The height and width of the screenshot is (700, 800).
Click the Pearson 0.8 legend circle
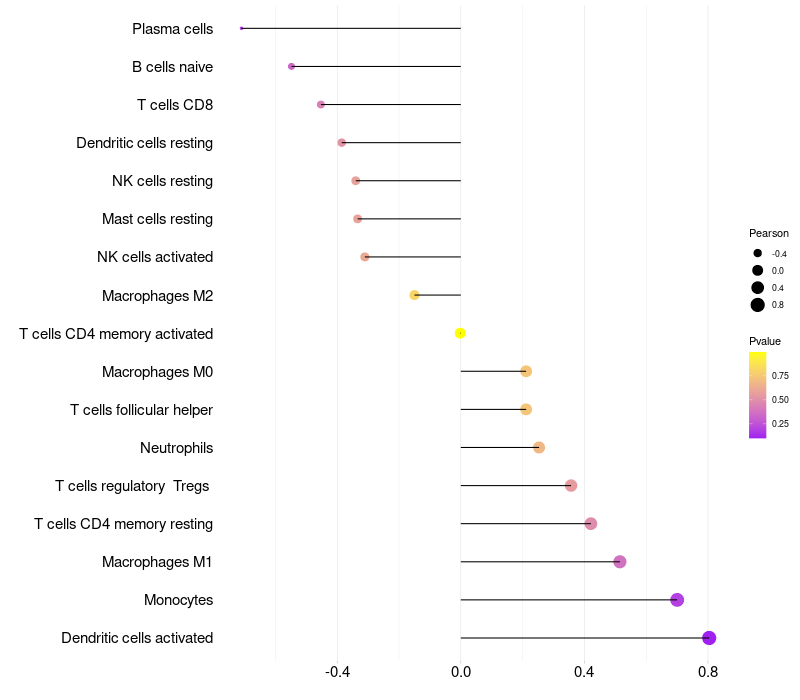pyautogui.click(x=758, y=305)
